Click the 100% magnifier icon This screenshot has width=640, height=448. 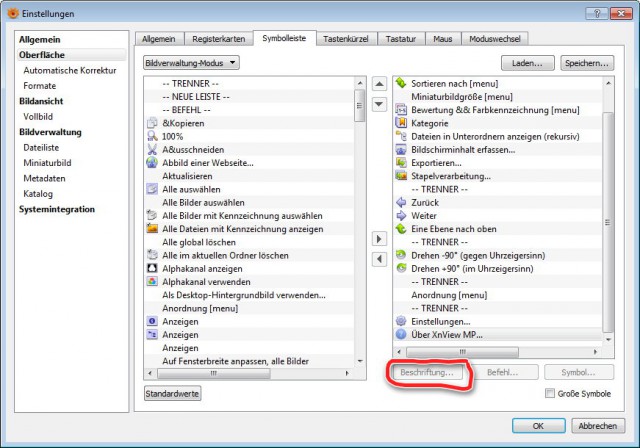pos(152,136)
